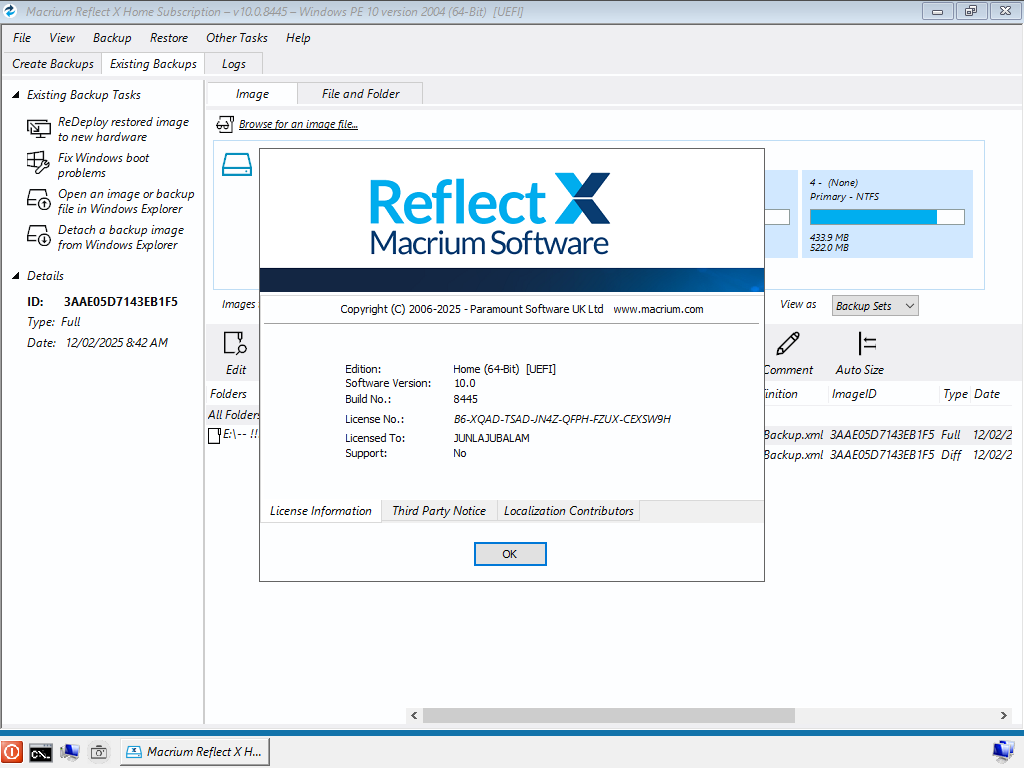Tick the checkbox beside the E:\ folder
This screenshot has height=768, width=1024.
tap(214, 436)
